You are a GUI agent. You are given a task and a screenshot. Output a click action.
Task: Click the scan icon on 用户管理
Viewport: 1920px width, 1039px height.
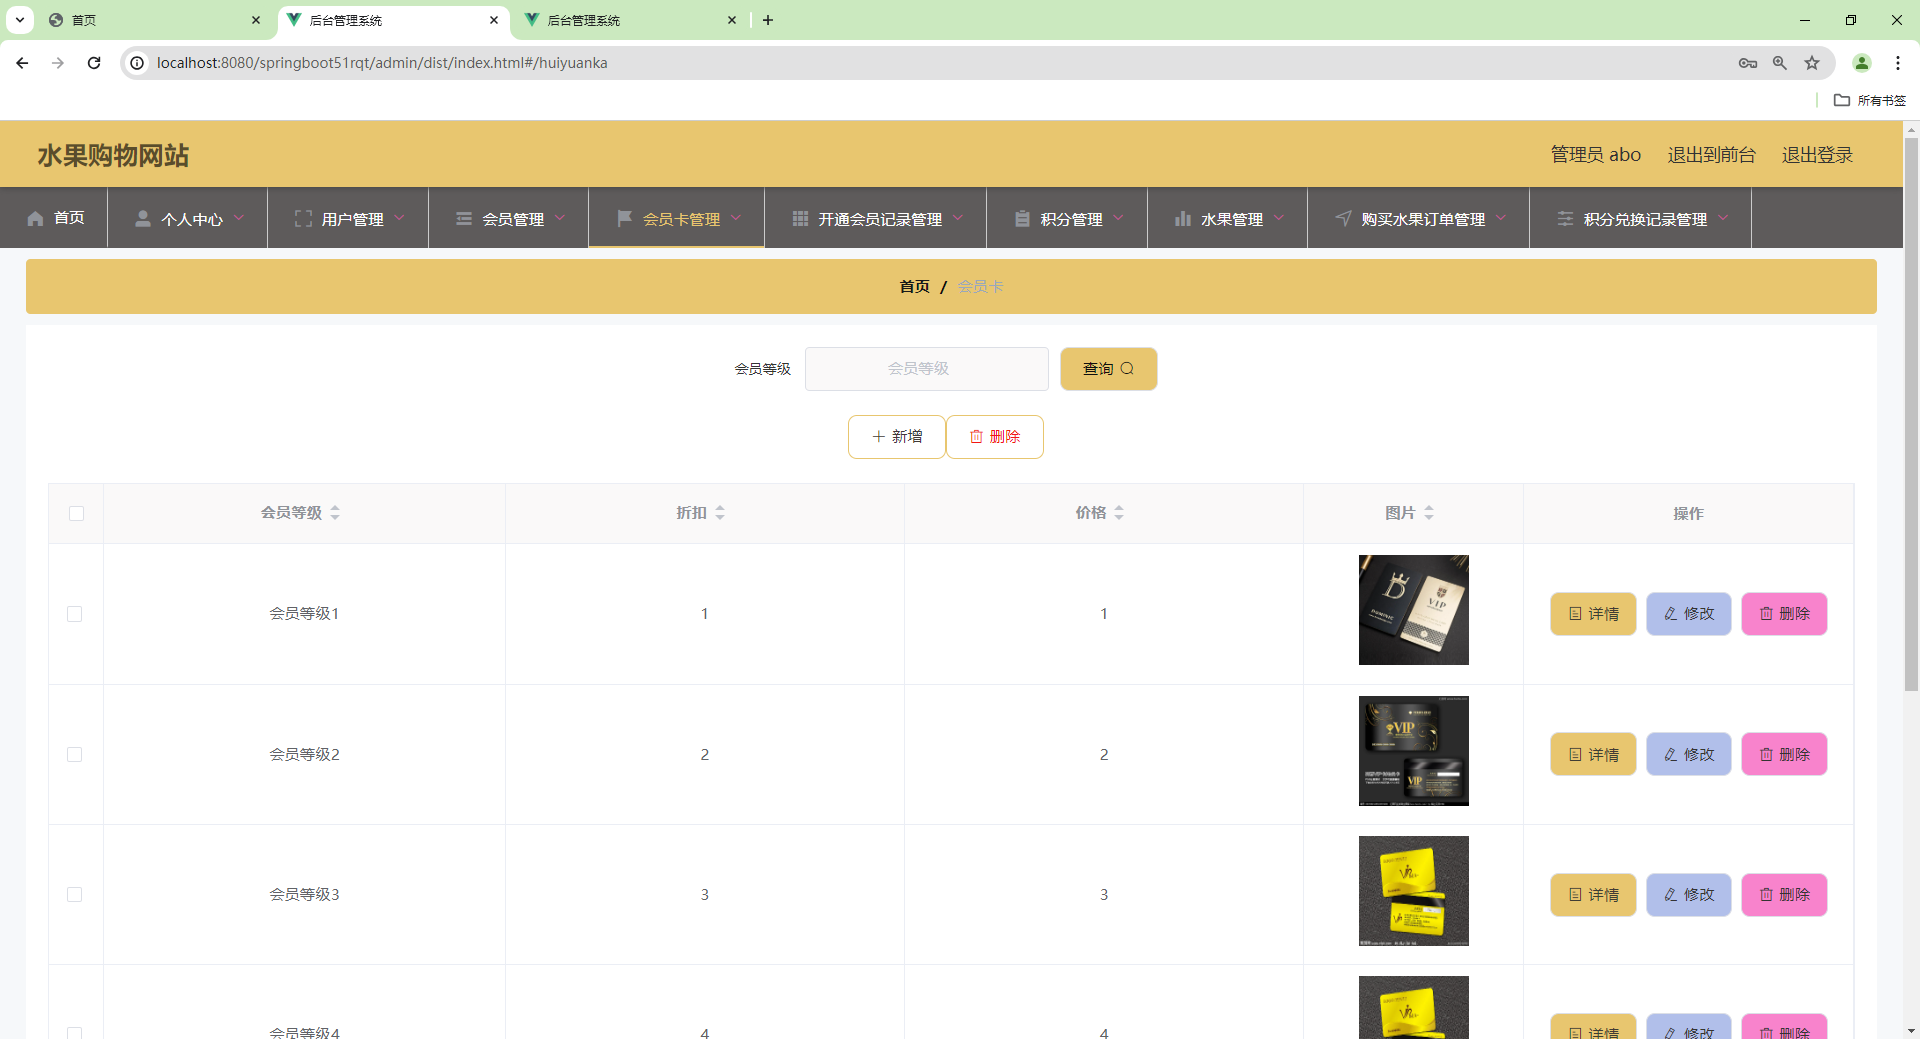[x=303, y=218]
